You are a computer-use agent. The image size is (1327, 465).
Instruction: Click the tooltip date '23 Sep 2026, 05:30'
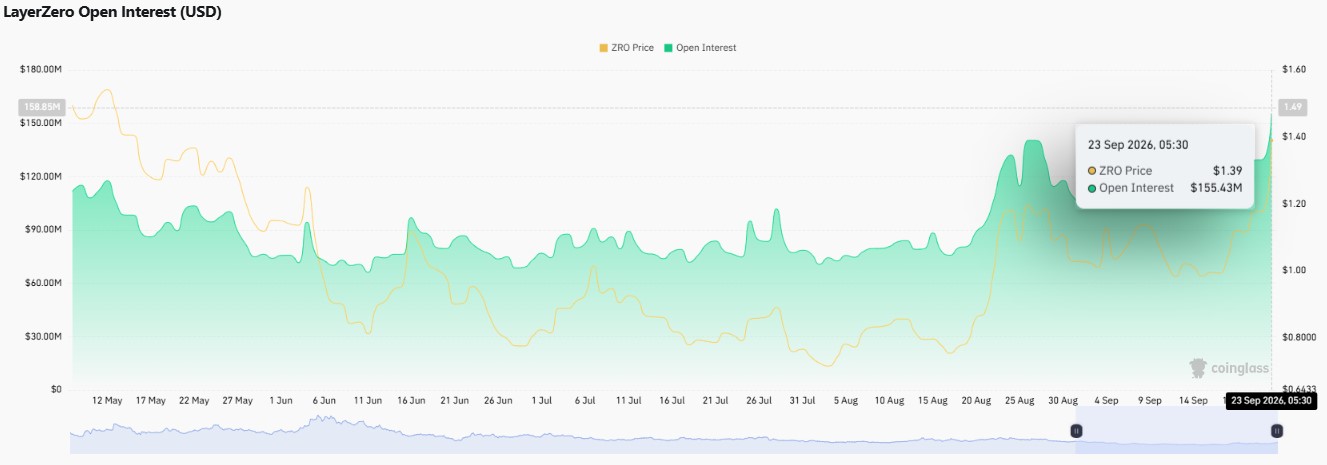pyautogui.click(x=1138, y=144)
